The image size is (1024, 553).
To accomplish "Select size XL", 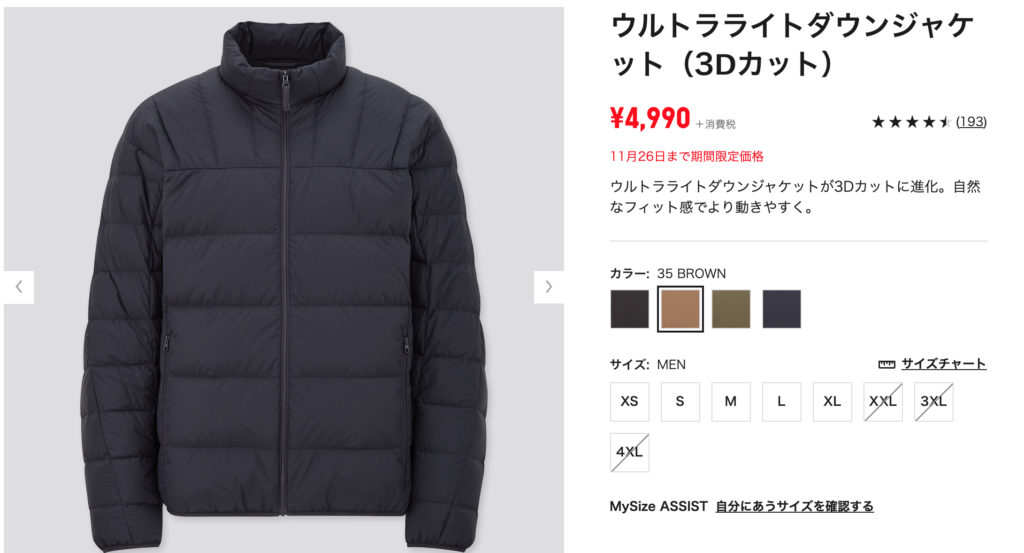I will coord(832,402).
